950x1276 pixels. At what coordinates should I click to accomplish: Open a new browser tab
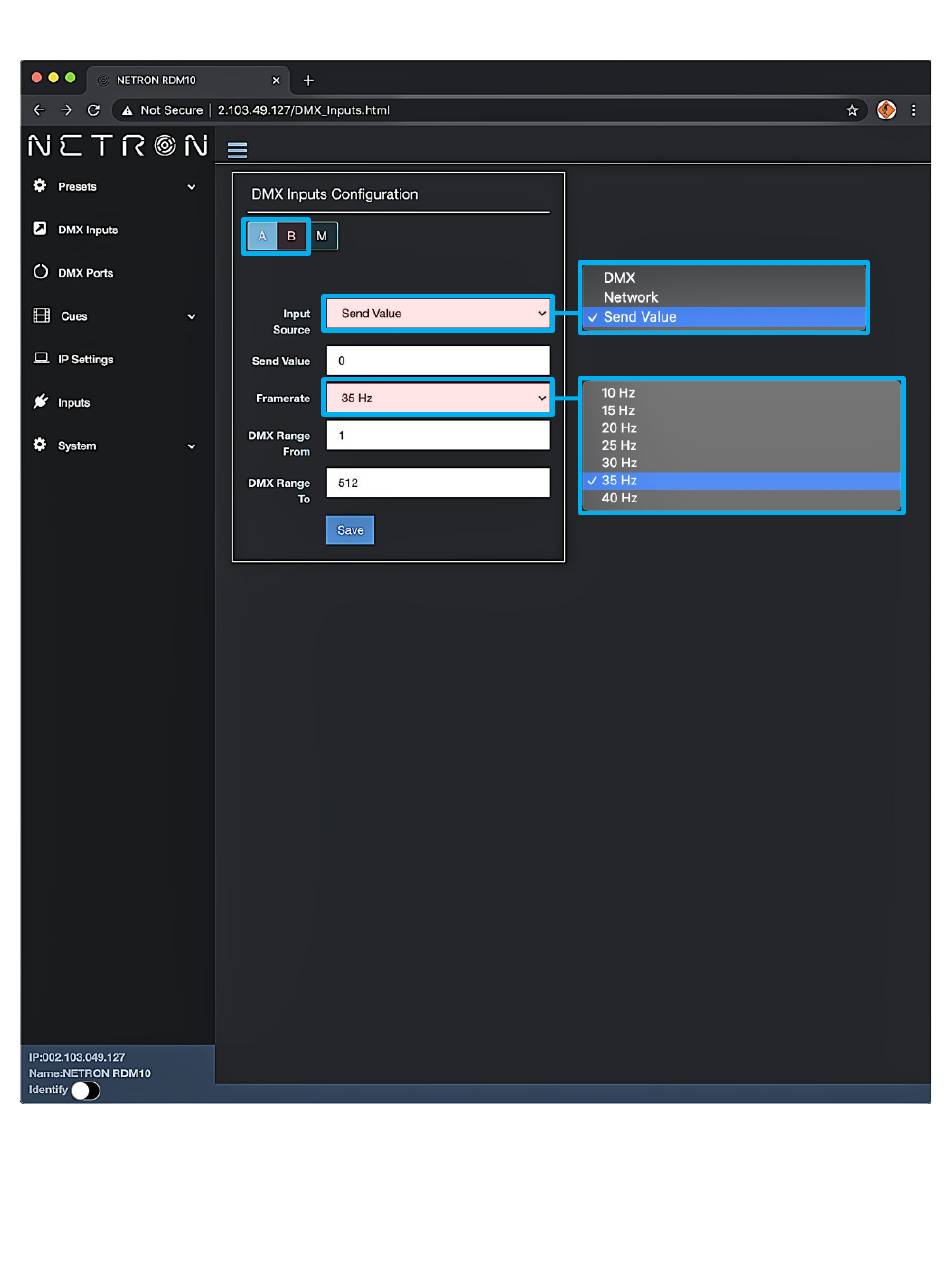[x=308, y=80]
